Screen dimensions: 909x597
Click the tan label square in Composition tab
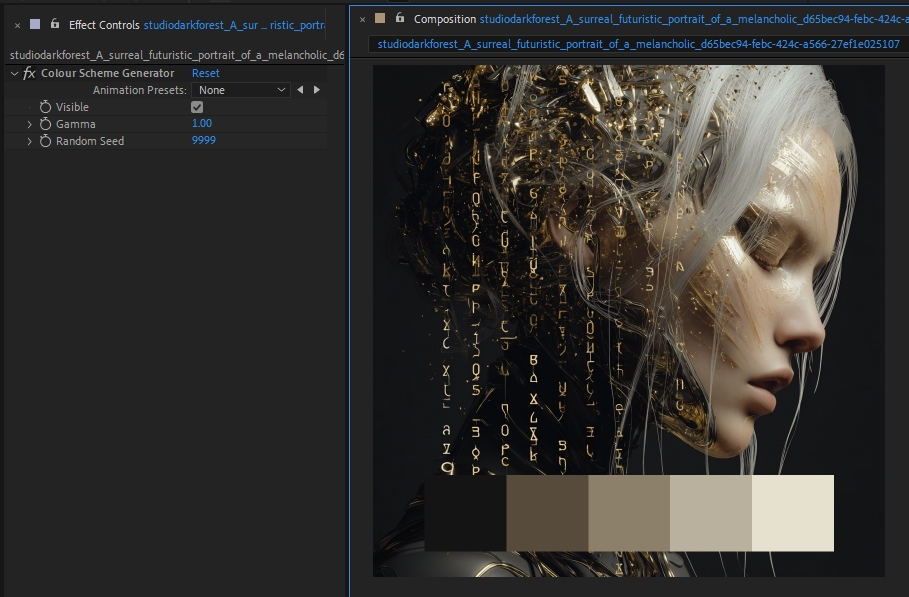click(x=380, y=18)
